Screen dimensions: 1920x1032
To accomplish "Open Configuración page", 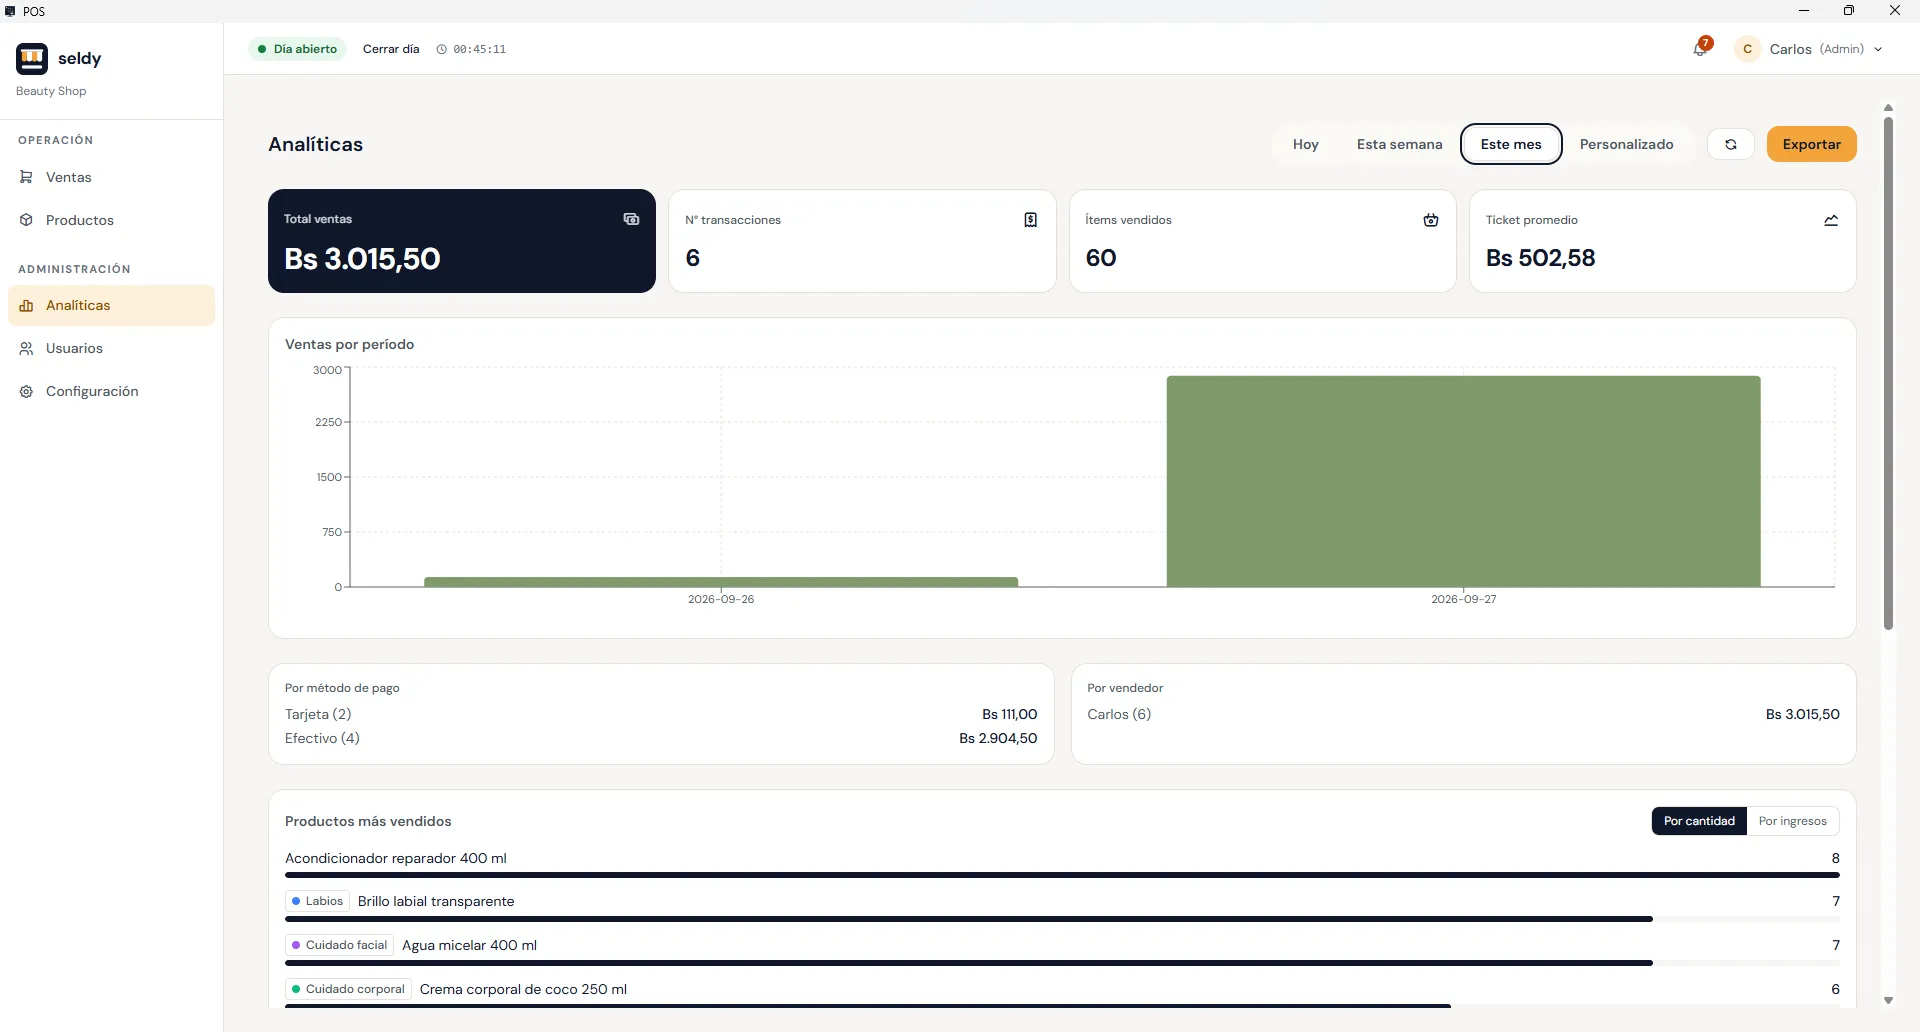I will [111, 392].
